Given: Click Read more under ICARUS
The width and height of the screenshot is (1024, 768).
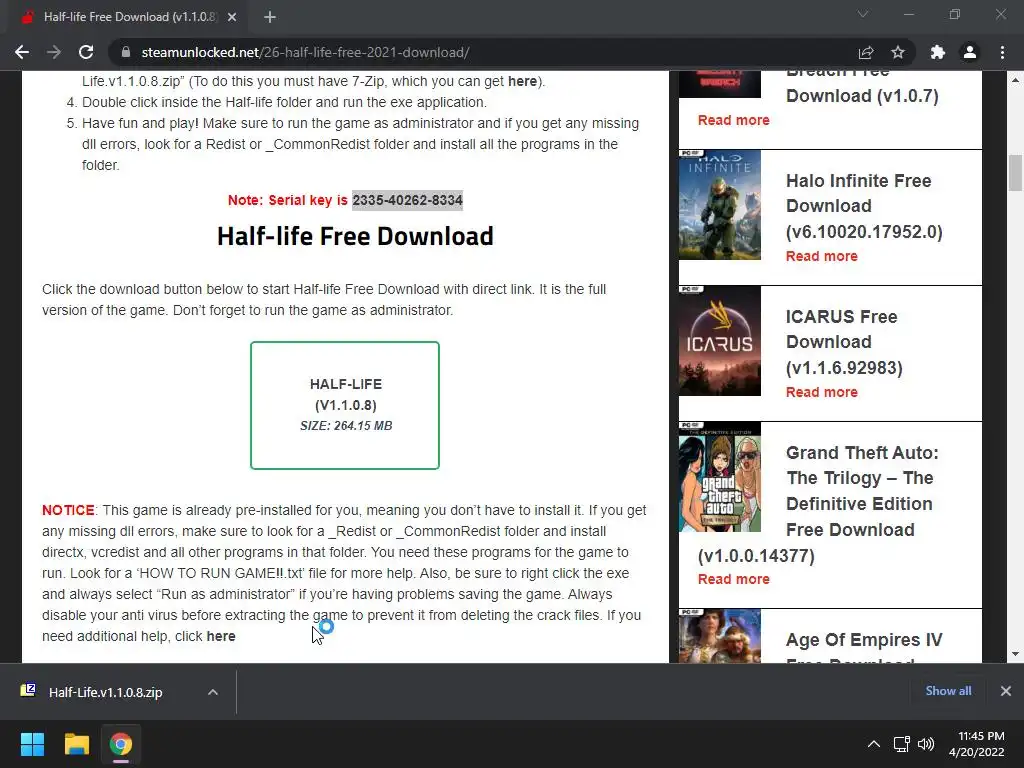Looking at the screenshot, I should [x=822, y=392].
